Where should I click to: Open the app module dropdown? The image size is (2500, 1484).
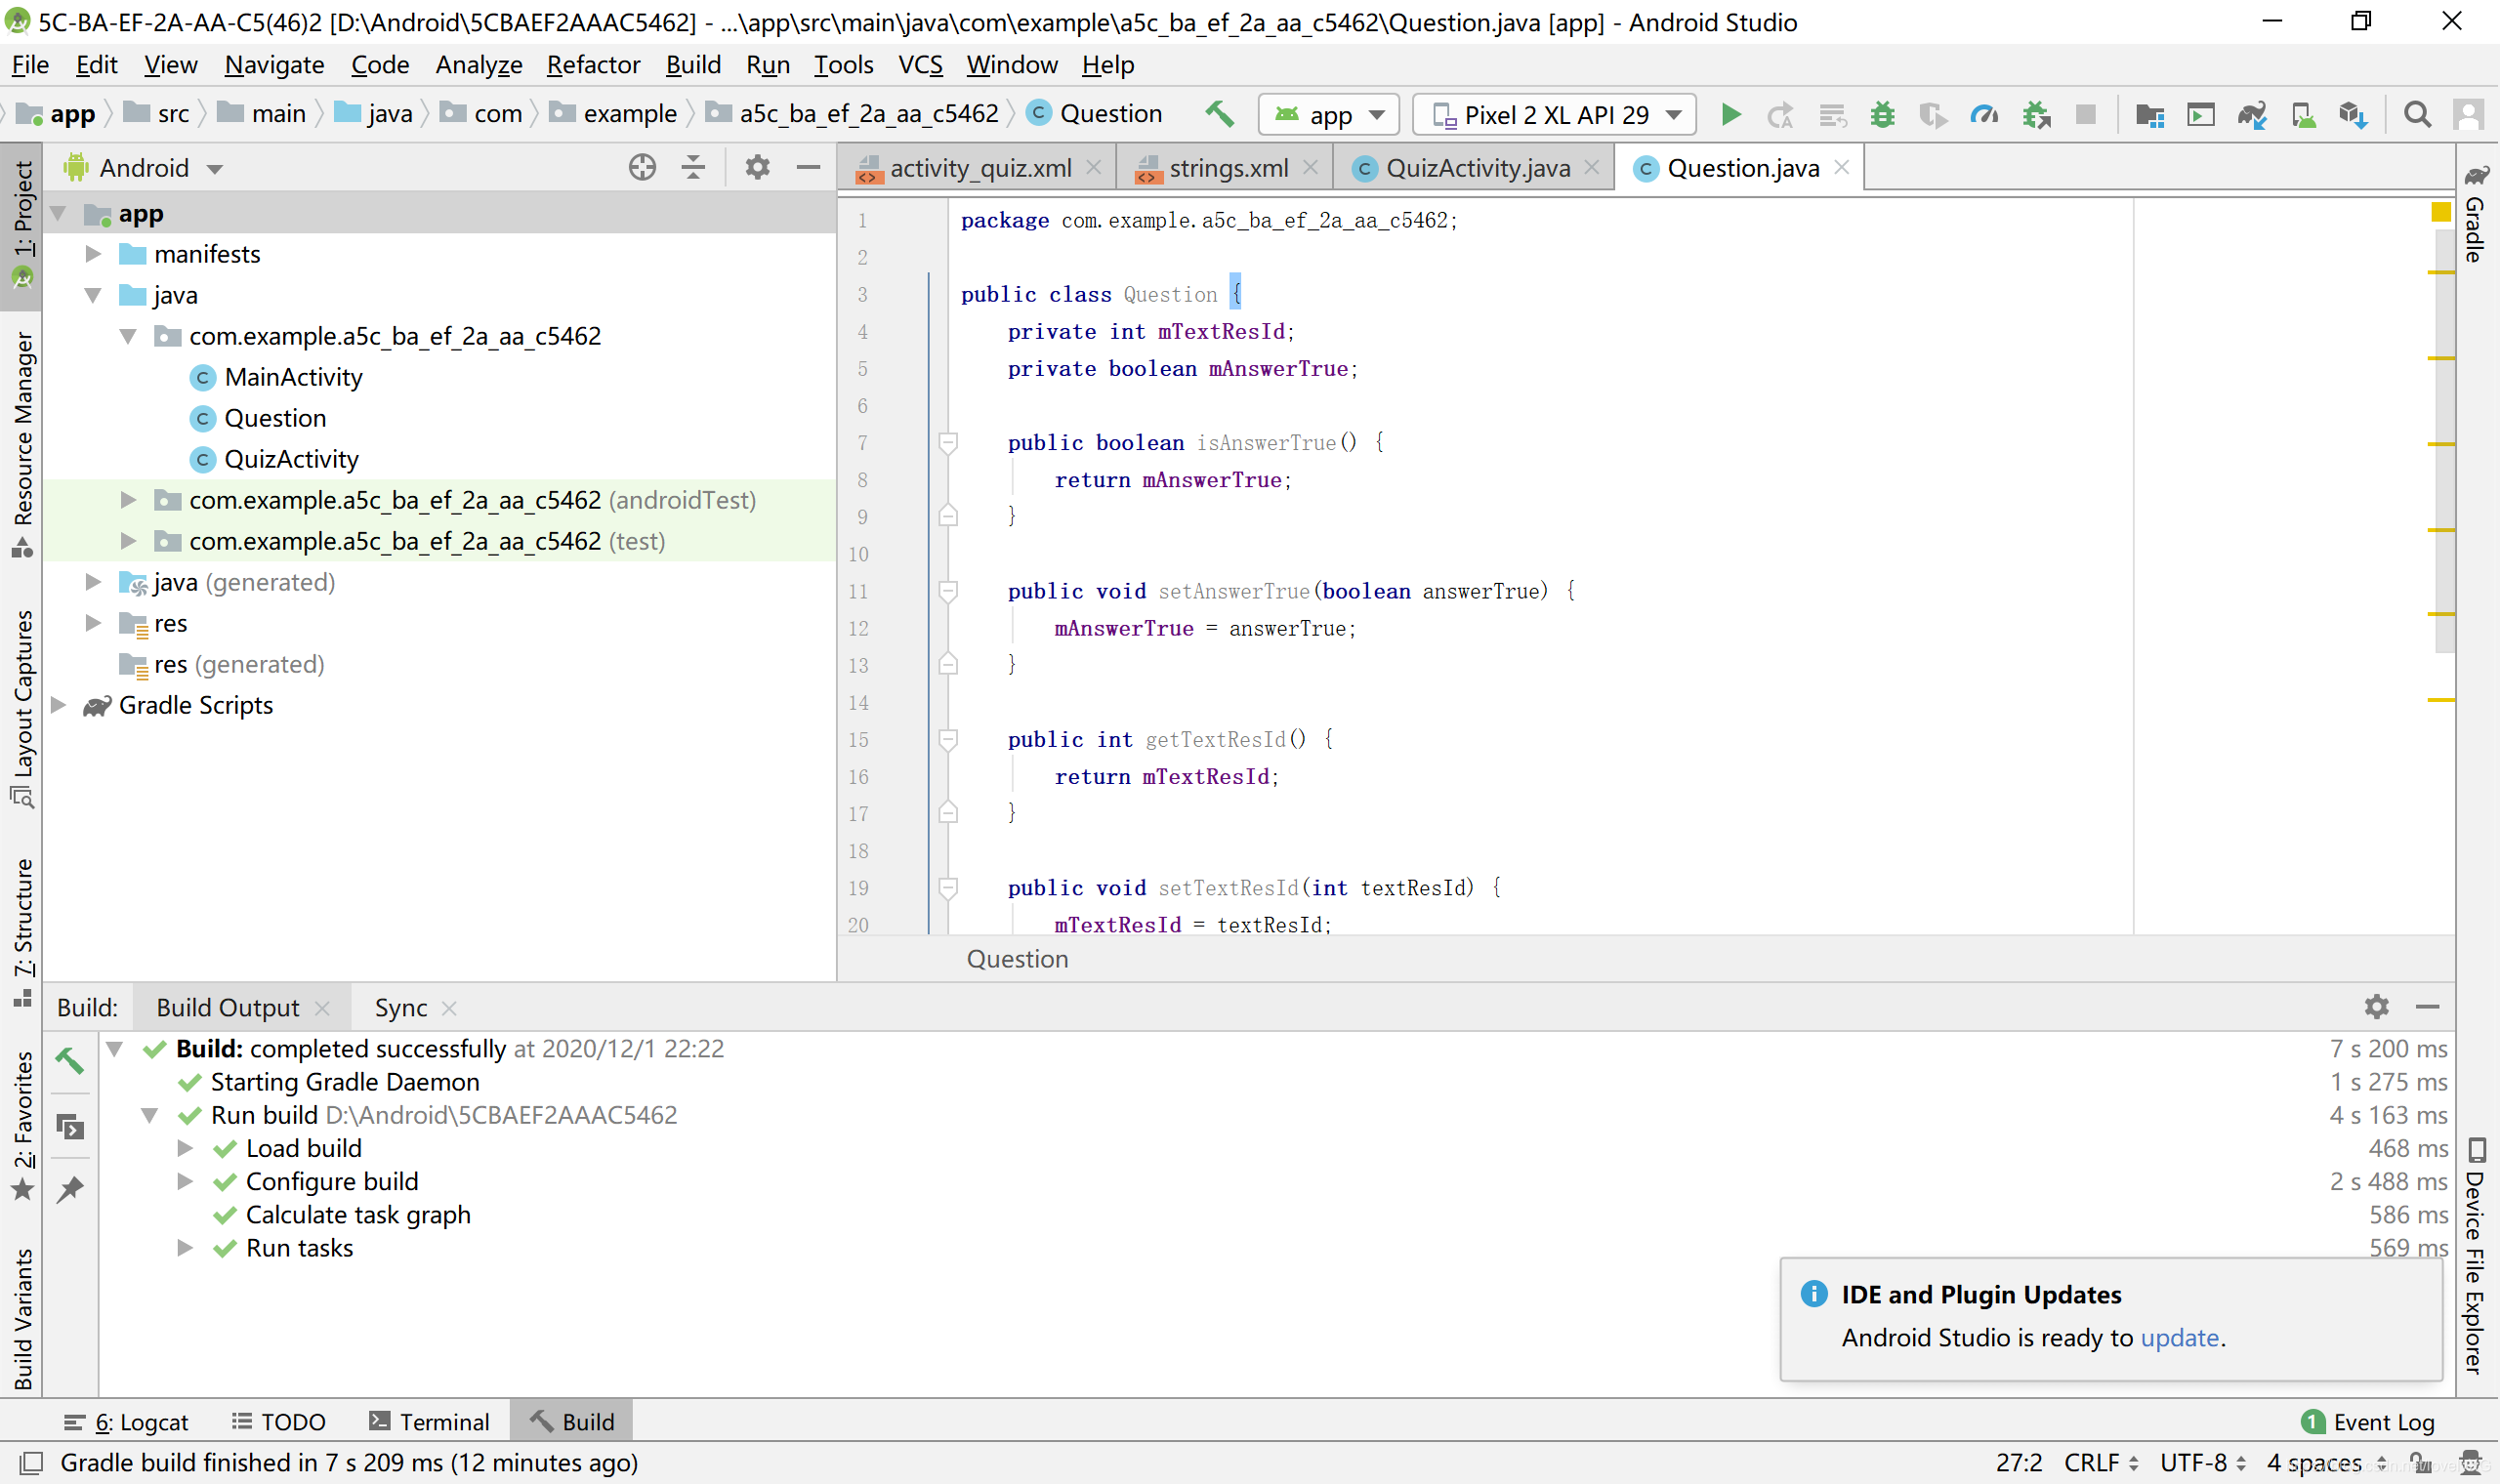click(1325, 113)
